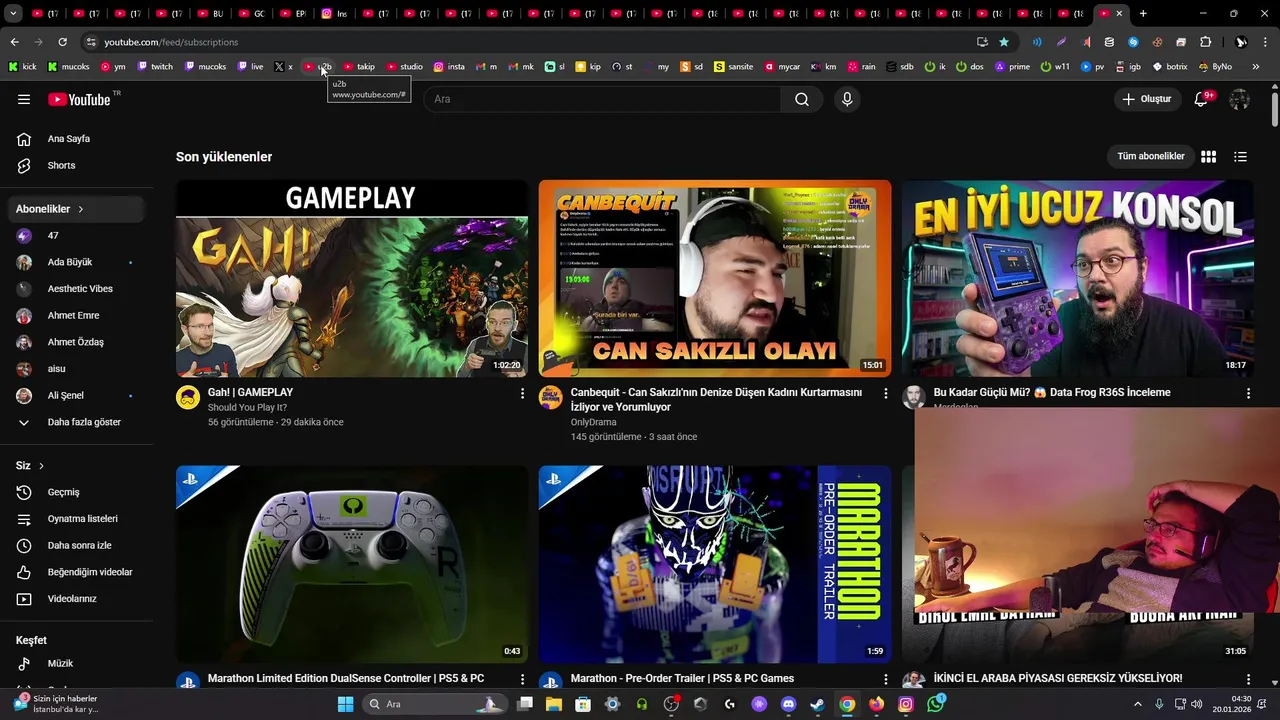Open the insta bookmark
The image size is (1280, 720).
tap(449, 67)
